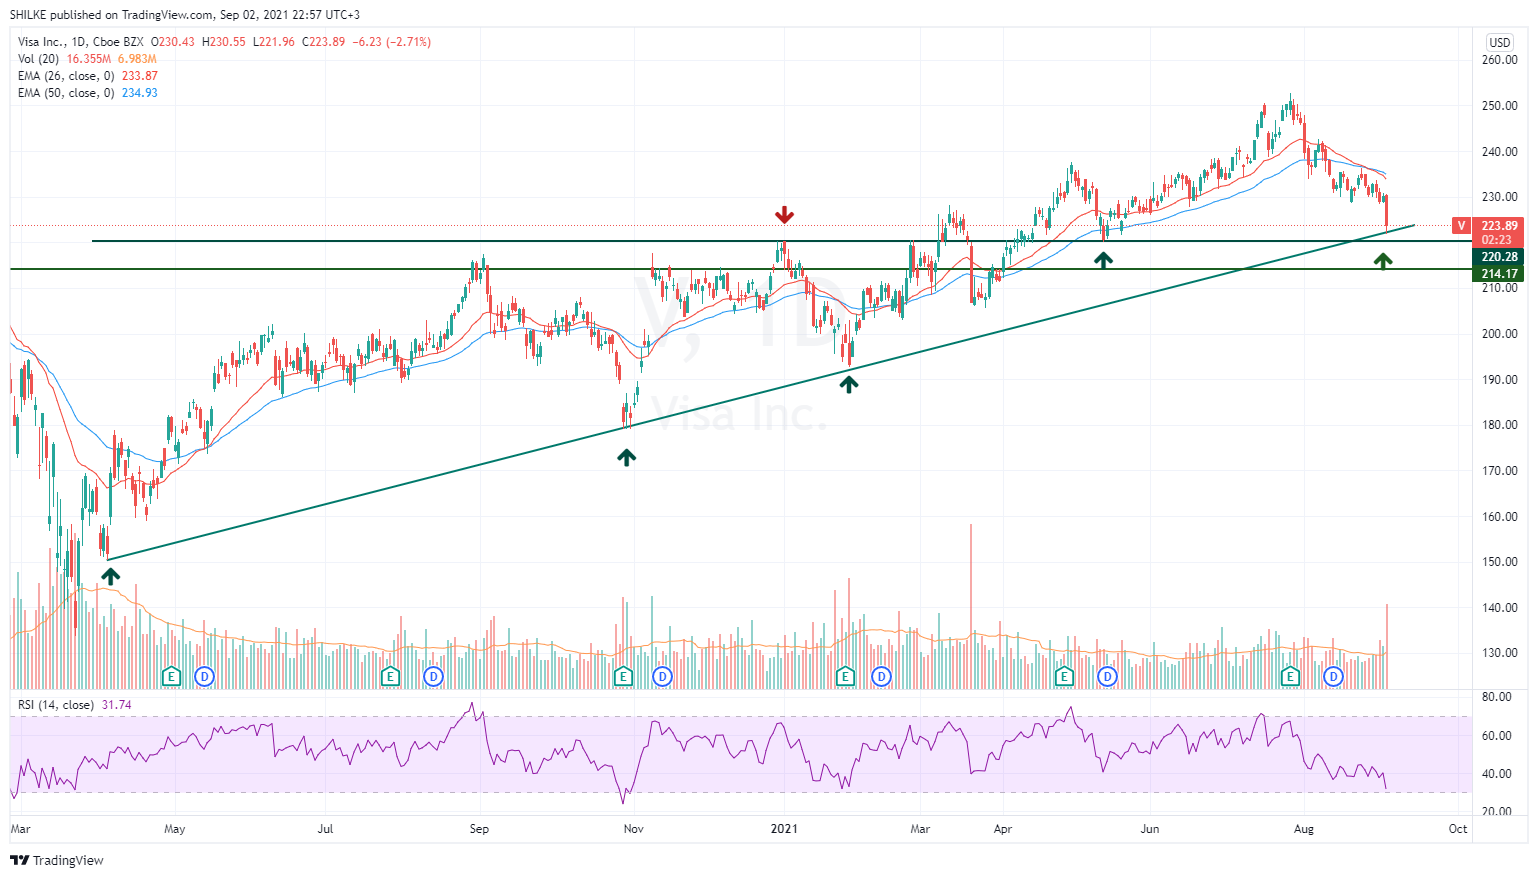
Task: Click the RSI value 31.74
Action: point(117,705)
